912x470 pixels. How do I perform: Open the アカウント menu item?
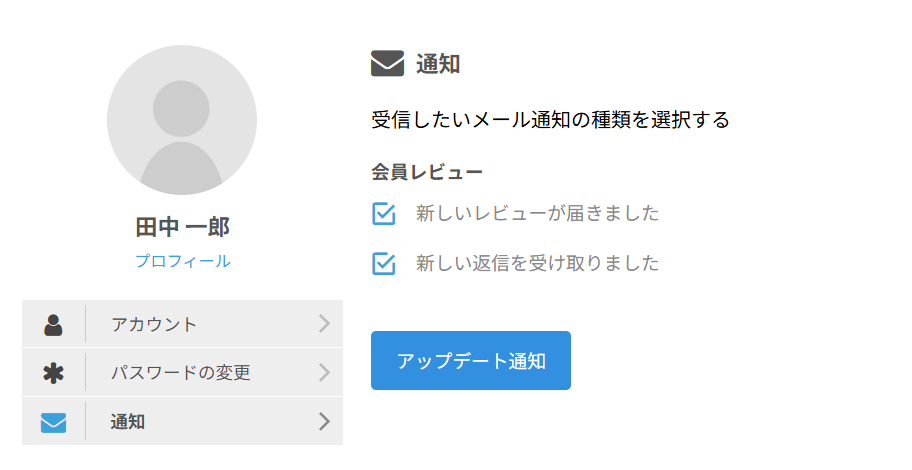pyautogui.click(x=154, y=324)
